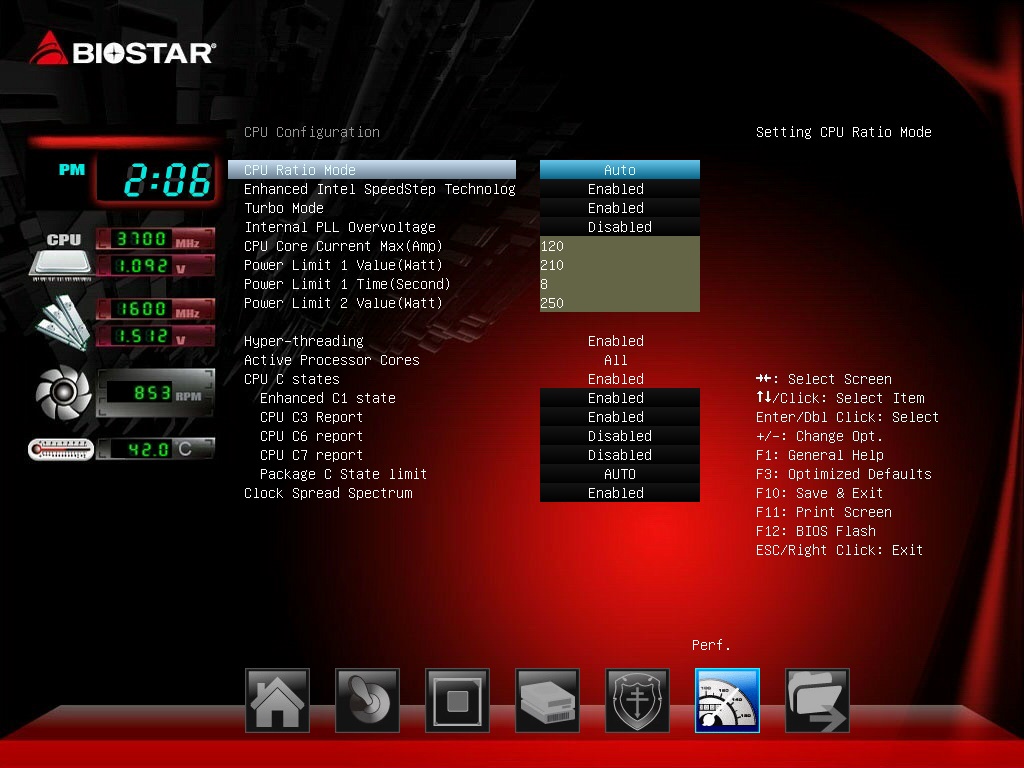This screenshot has width=1024, height=768.
Task: Click the 42.0 C temperature readout
Action: 155,449
